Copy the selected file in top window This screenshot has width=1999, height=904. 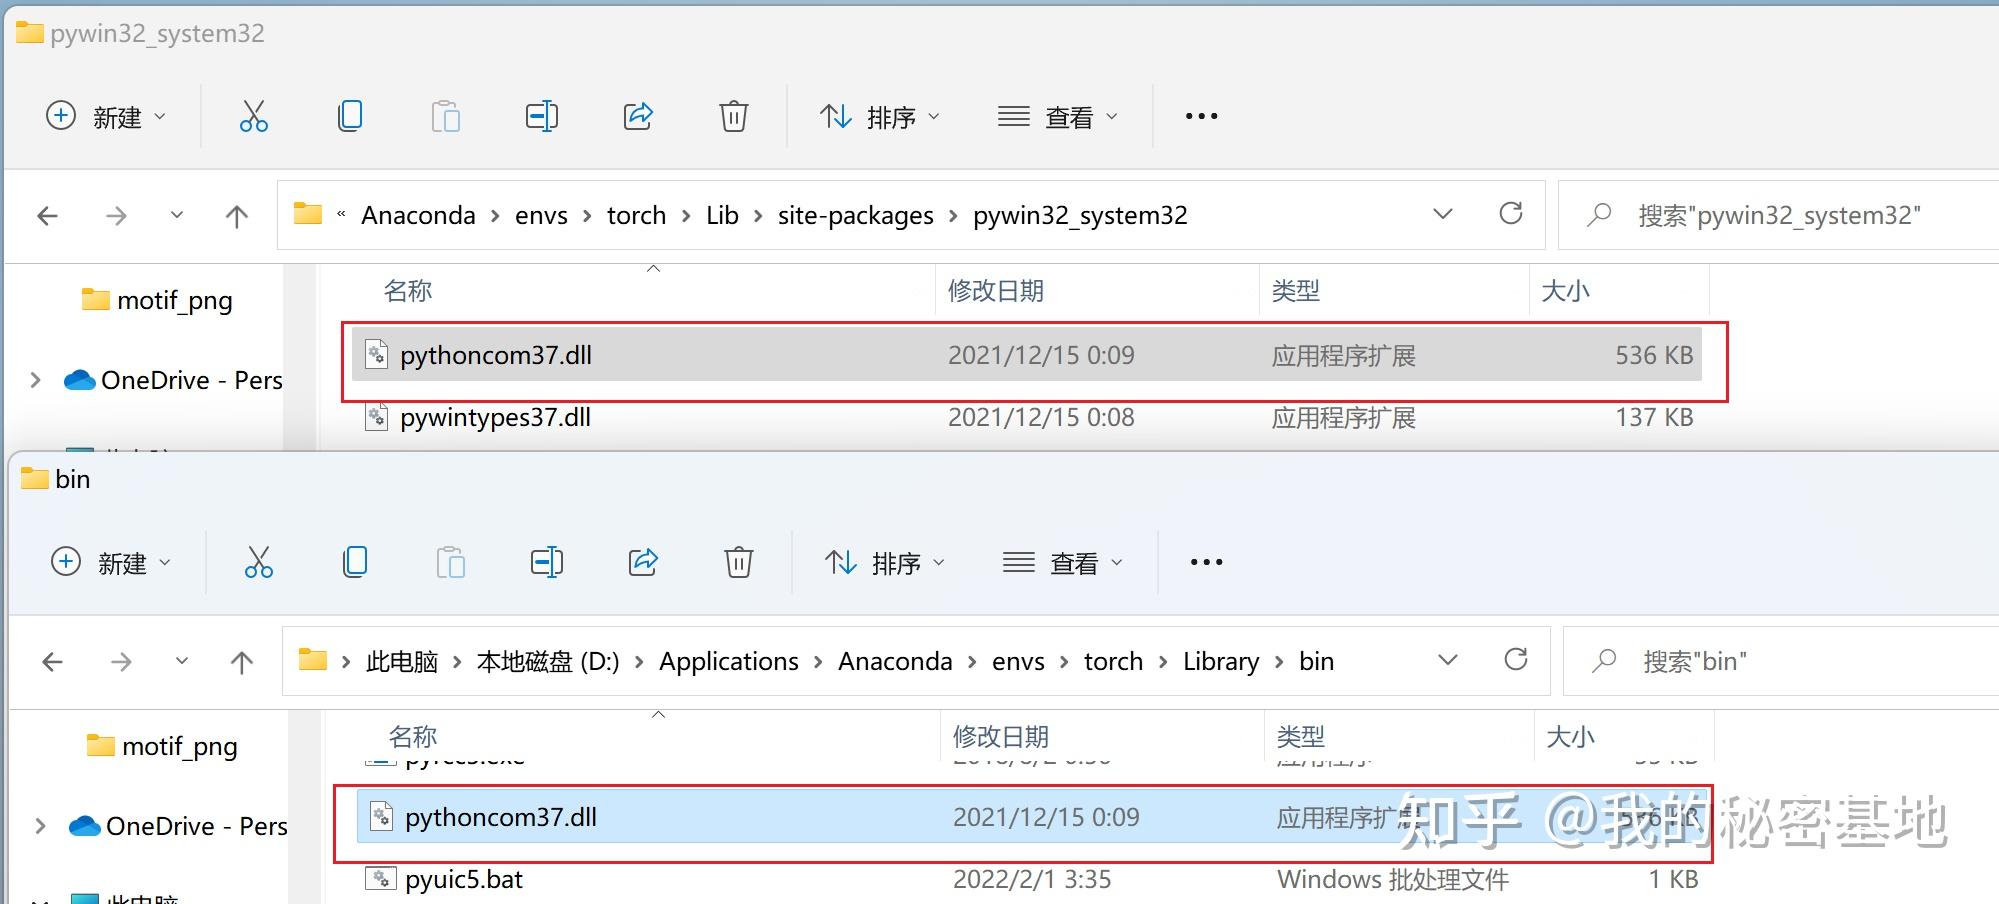coord(350,115)
